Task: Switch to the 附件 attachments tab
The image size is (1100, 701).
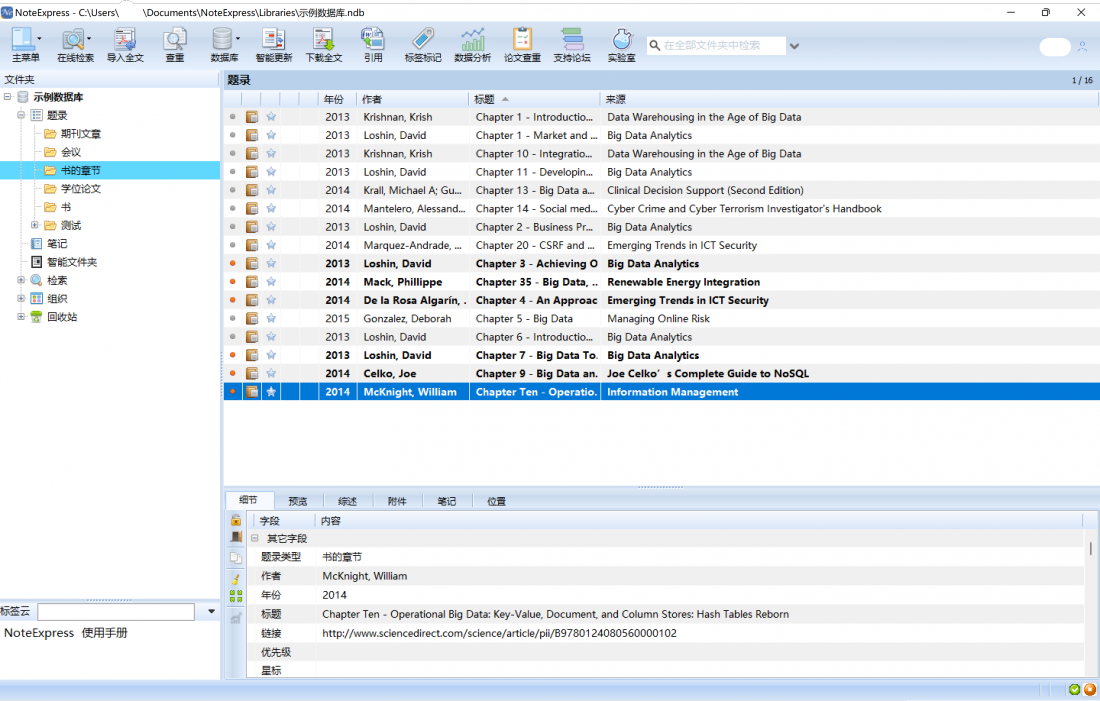Action: pos(397,501)
